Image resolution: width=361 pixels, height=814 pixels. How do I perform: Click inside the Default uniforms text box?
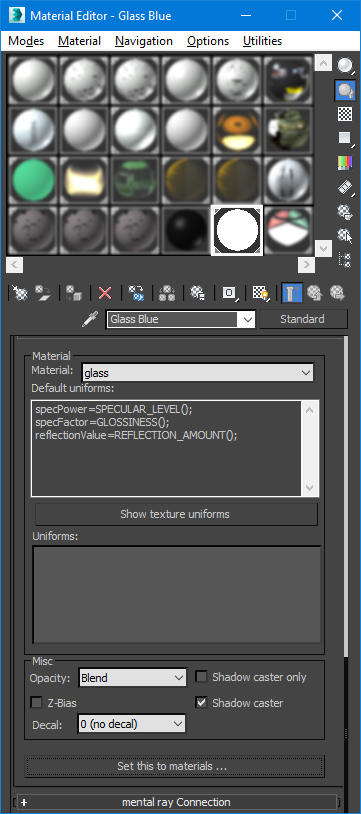pos(167,449)
